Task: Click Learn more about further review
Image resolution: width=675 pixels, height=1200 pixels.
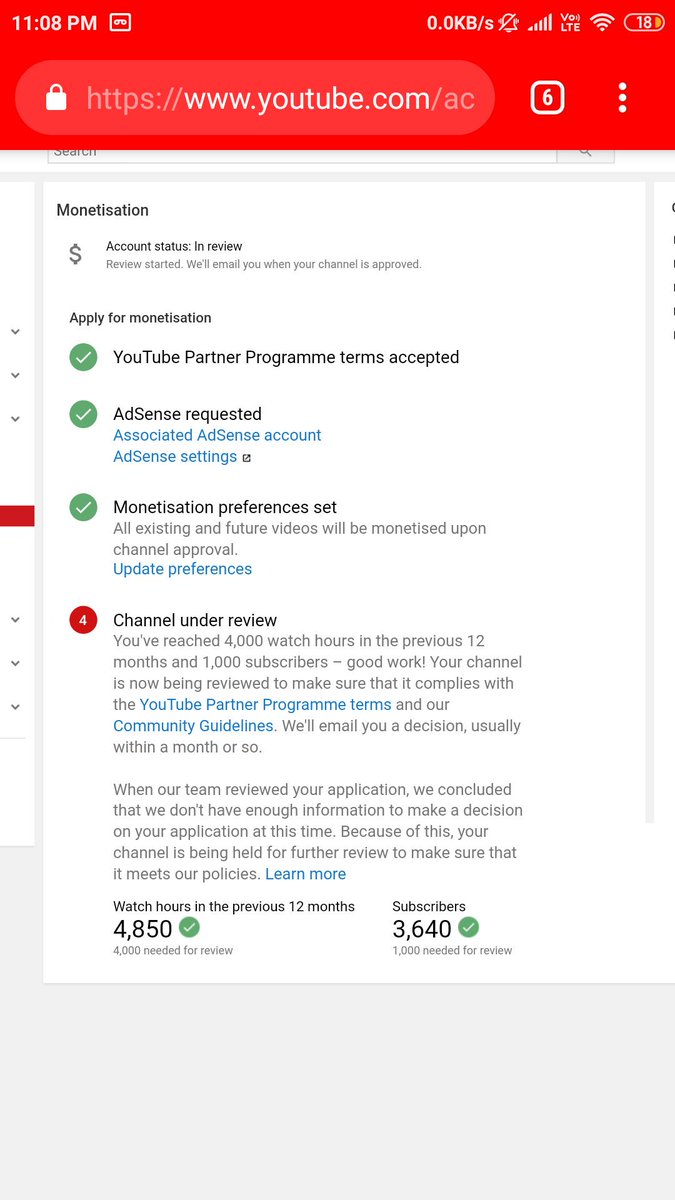Action: [305, 874]
